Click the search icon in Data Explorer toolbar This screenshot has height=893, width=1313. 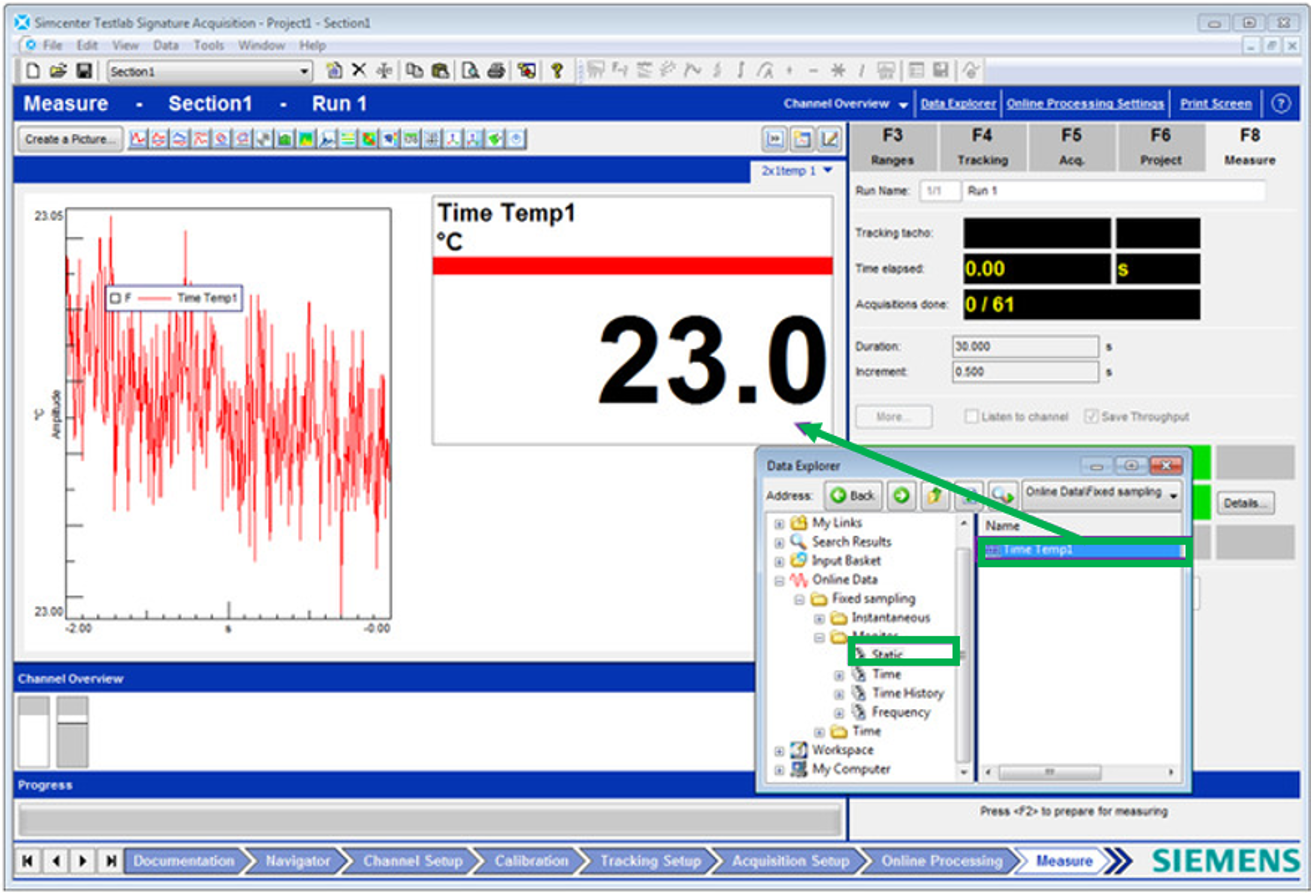click(1003, 495)
